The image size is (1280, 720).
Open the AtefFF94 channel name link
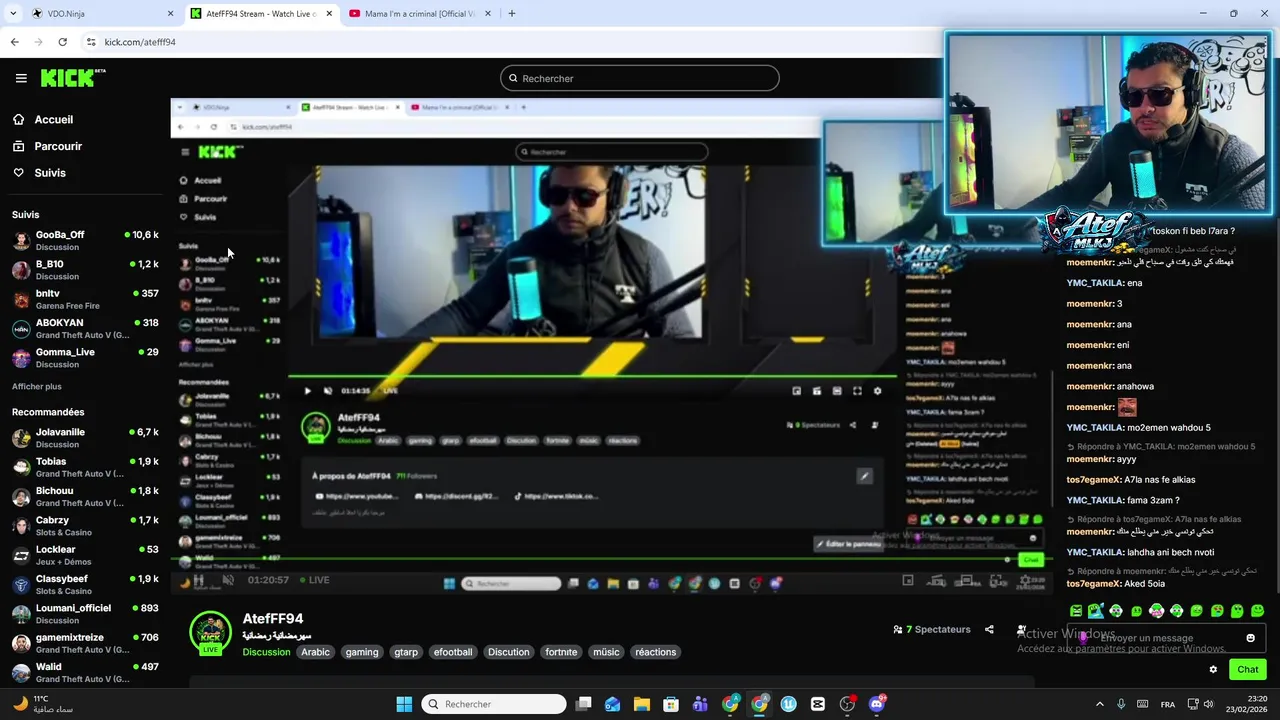tap(273, 619)
